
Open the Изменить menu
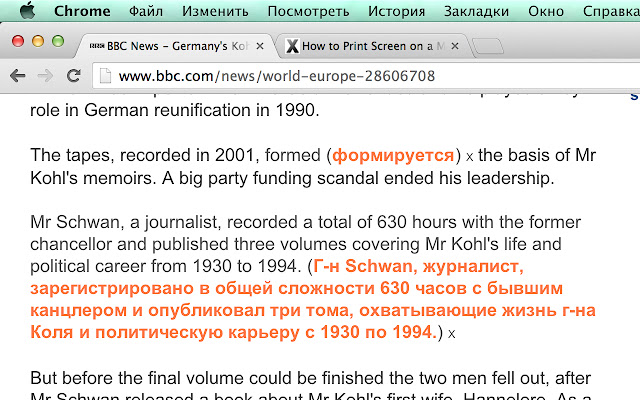215,11
